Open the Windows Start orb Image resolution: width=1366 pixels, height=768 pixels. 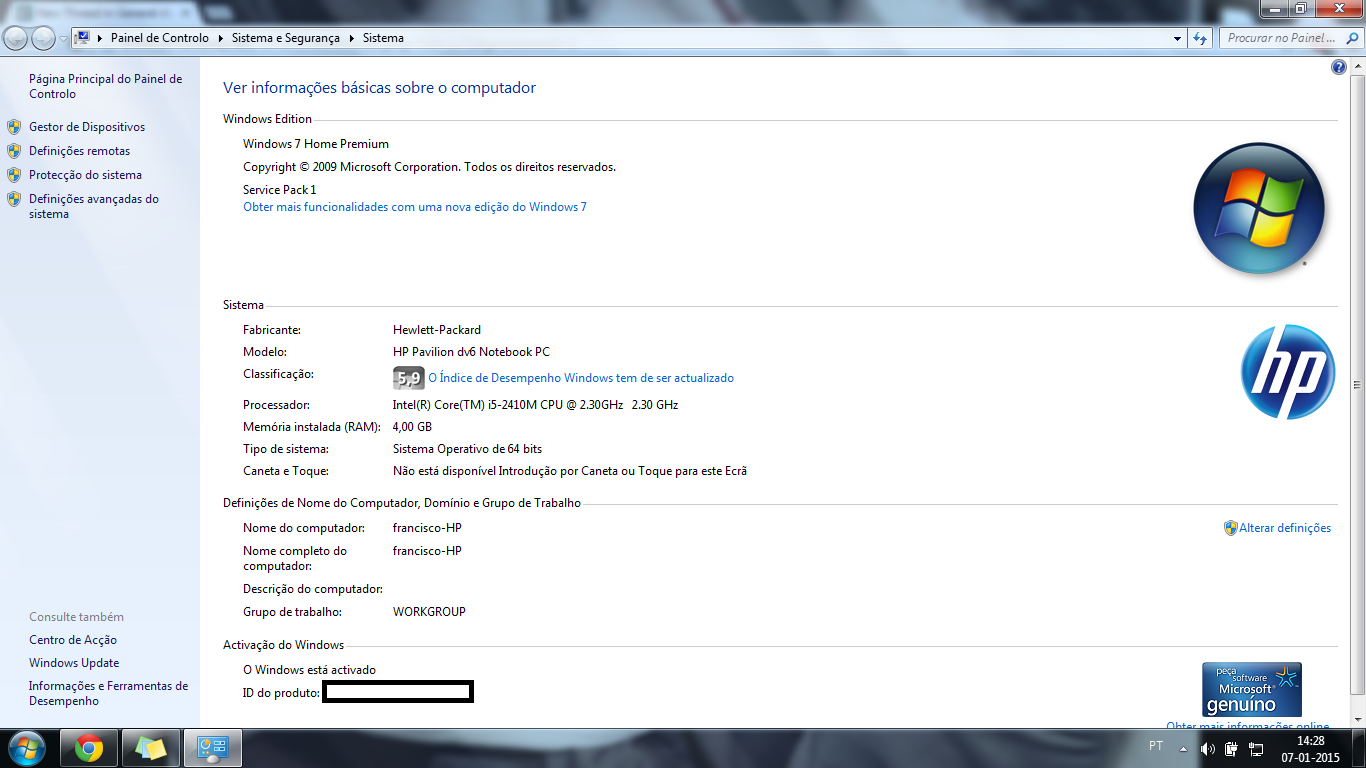pyautogui.click(x=26, y=748)
